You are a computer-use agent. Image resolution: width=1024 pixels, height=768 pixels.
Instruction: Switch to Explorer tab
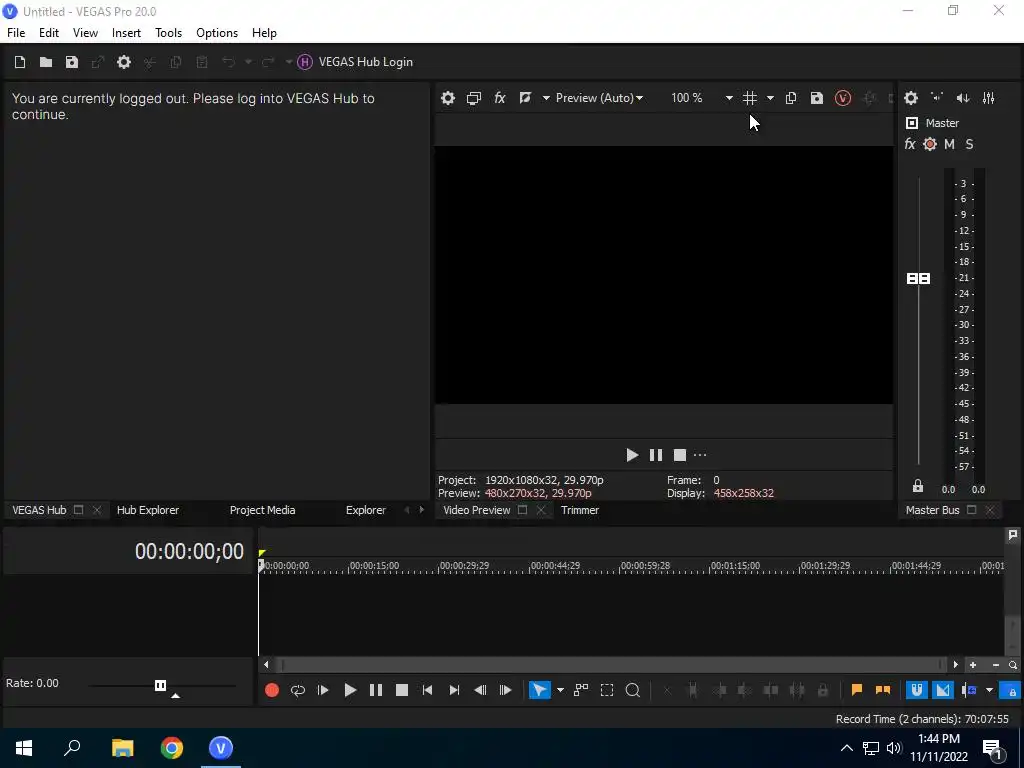(366, 510)
